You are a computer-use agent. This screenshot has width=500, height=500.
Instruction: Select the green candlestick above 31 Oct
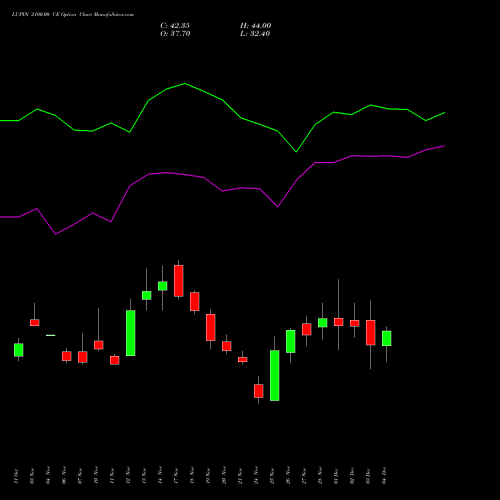point(19,350)
